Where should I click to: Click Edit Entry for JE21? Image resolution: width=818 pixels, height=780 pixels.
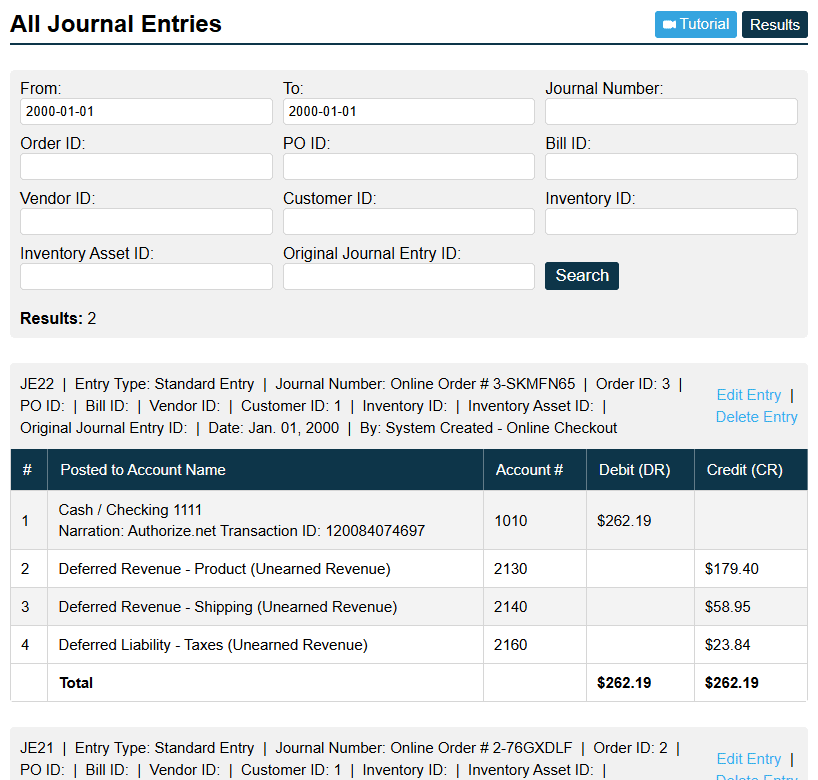click(x=749, y=759)
